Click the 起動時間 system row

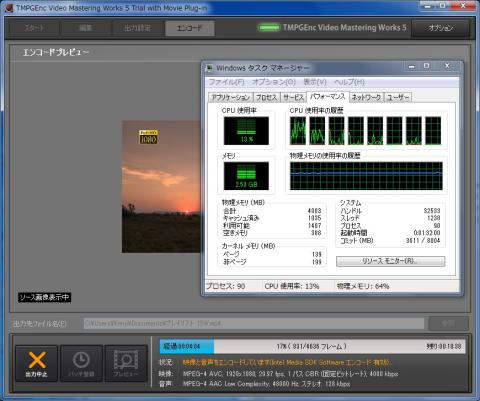coord(390,233)
